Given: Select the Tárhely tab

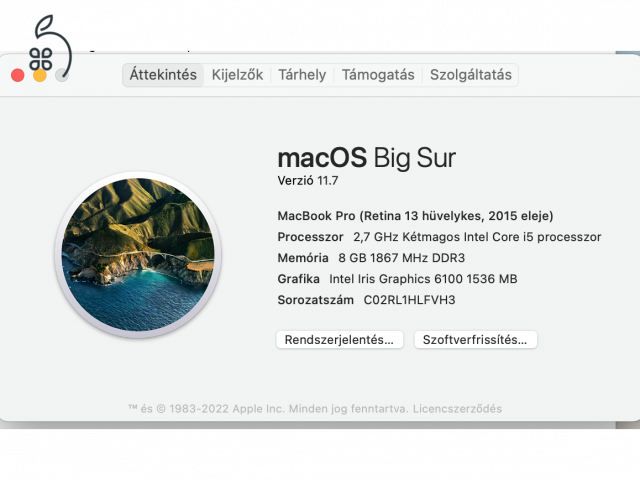Looking at the screenshot, I should coord(302,75).
